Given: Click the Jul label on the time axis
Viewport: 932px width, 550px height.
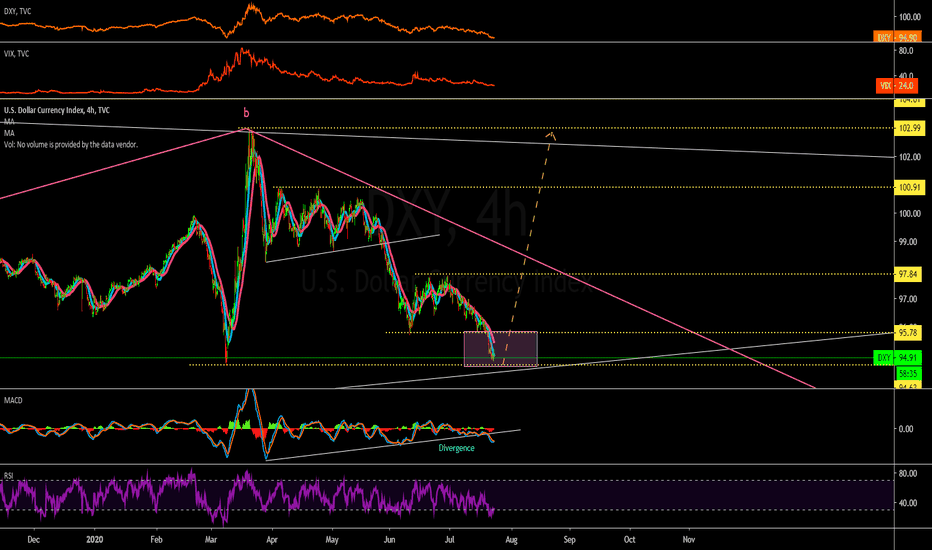Looking at the screenshot, I should (449, 539).
